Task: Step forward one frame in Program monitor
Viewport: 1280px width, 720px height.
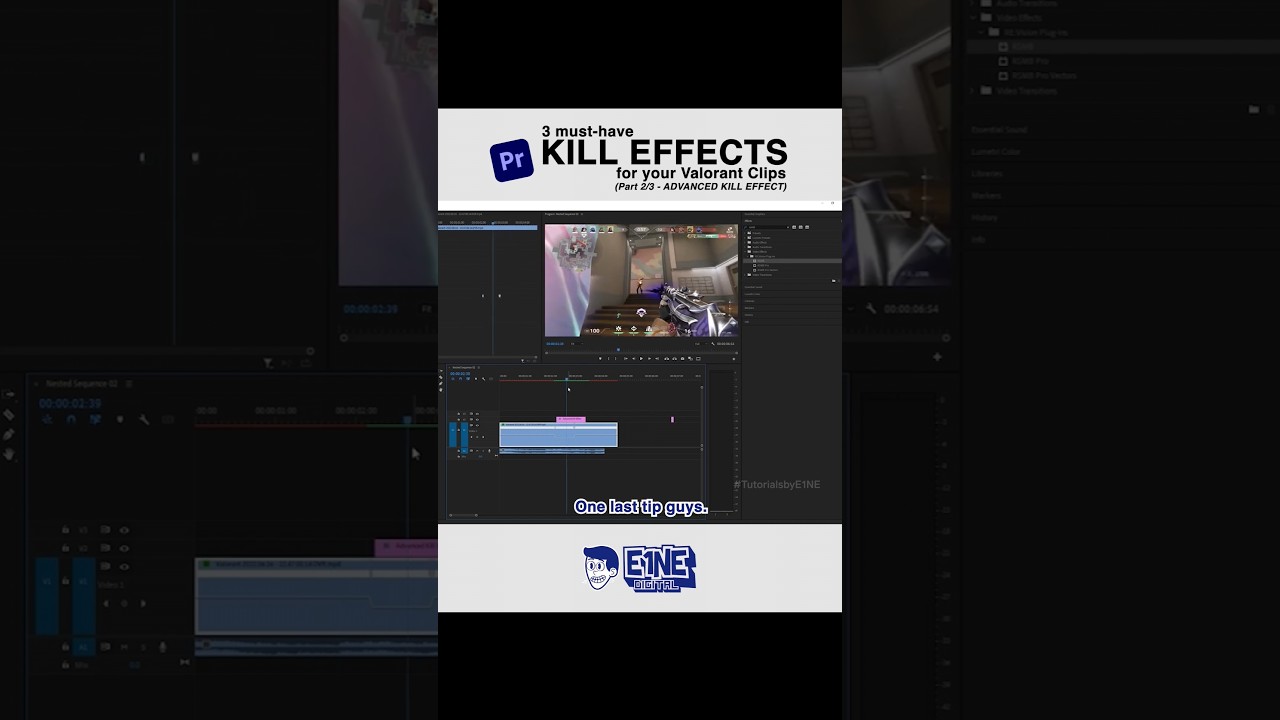Action: click(x=649, y=358)
